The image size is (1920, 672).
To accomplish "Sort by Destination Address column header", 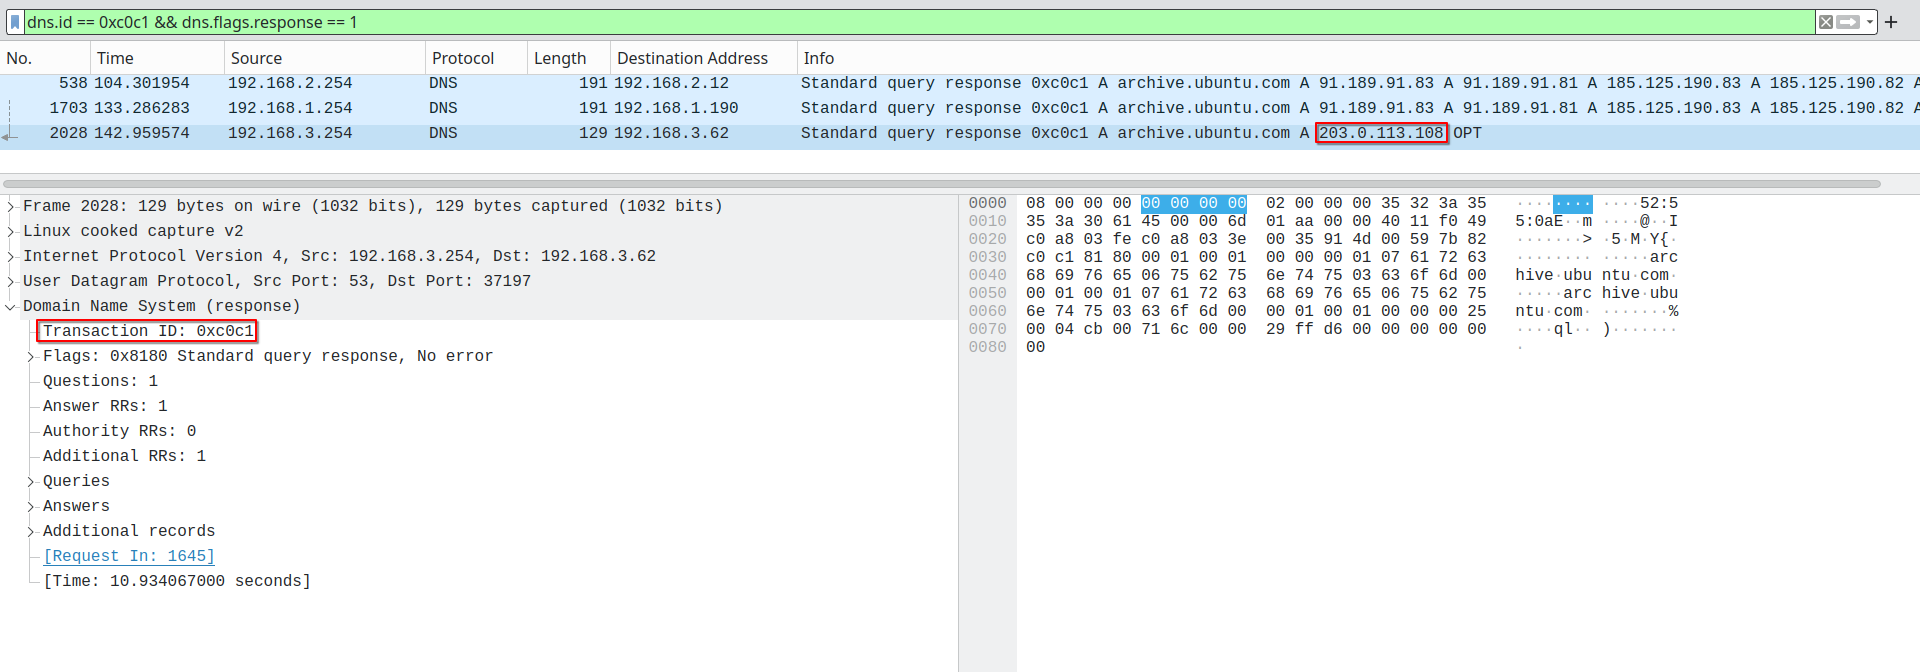I will click(x=704, y=58).
